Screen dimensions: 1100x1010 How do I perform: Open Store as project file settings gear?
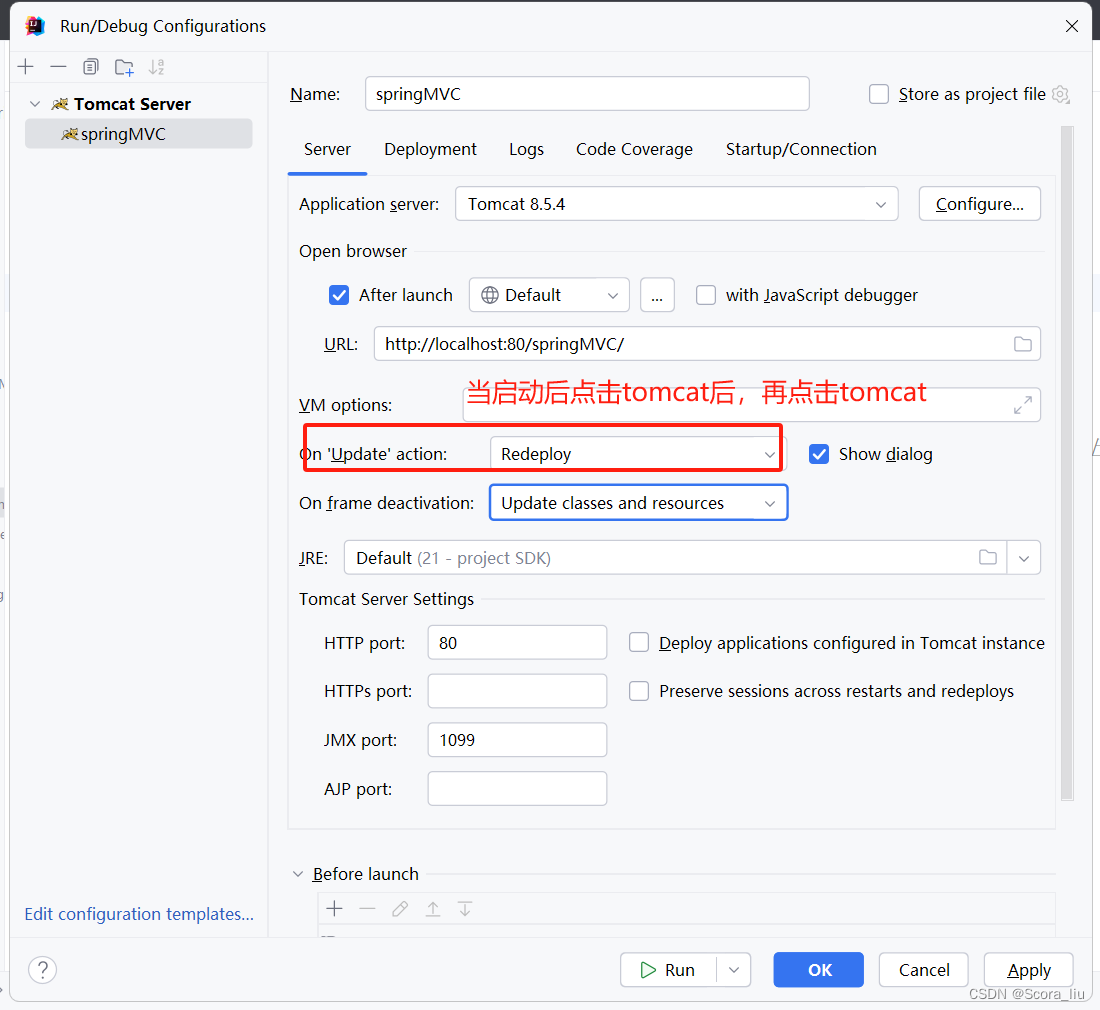coord(1061,94)
